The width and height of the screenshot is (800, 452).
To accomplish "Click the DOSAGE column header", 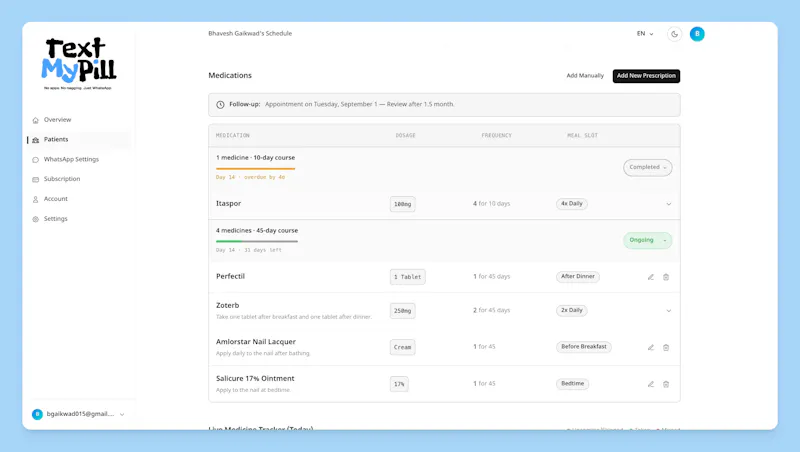I will click(x=406, y=136).
